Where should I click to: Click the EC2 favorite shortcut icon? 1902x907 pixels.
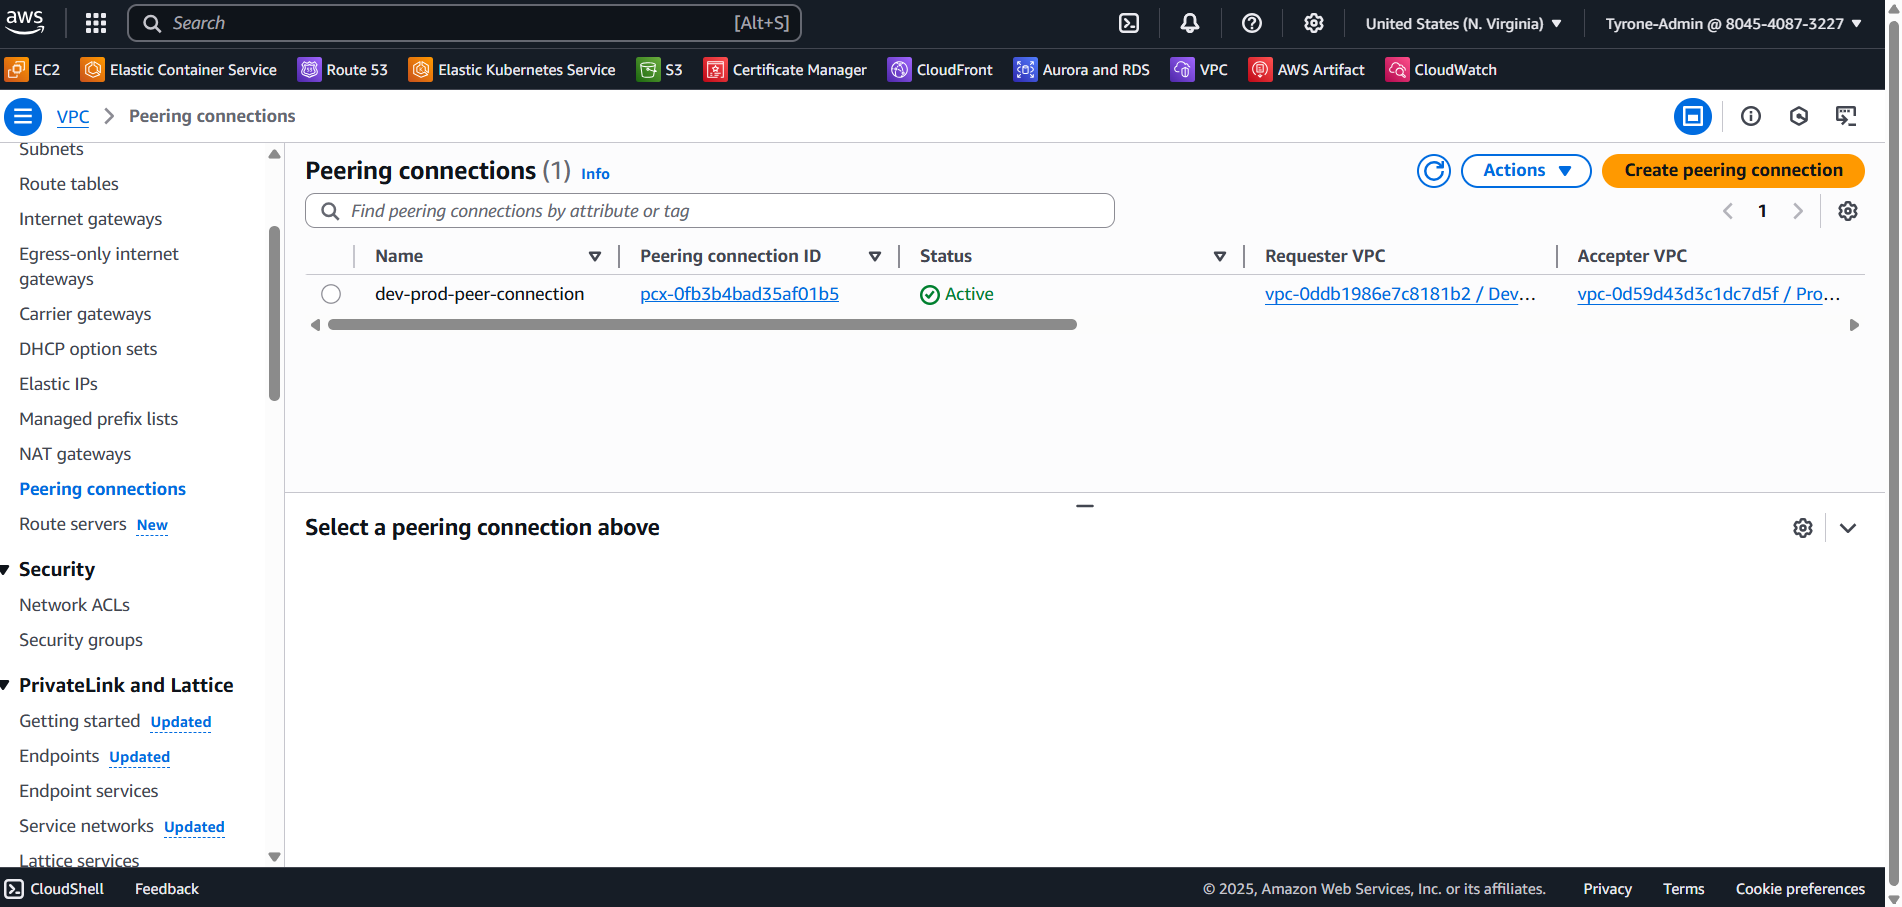click(x=16, y=70)
